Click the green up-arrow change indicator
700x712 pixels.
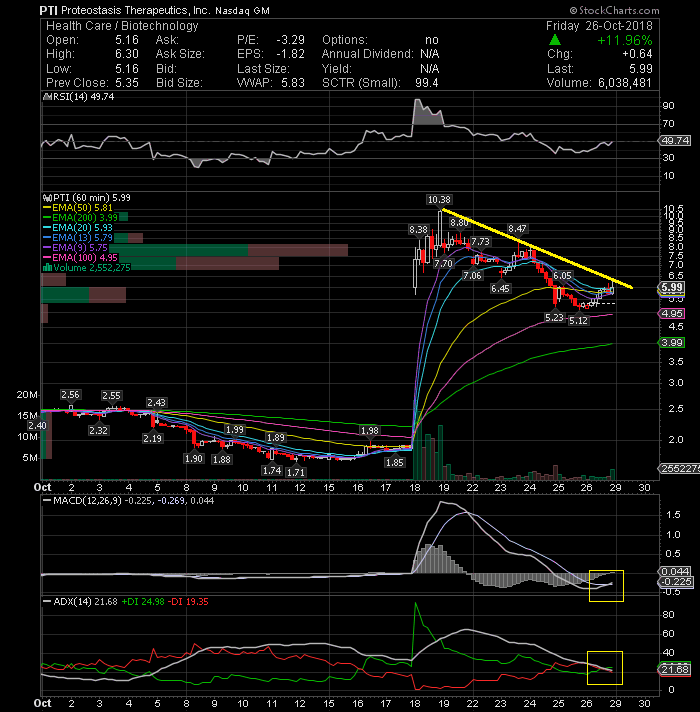click(555, 40)
